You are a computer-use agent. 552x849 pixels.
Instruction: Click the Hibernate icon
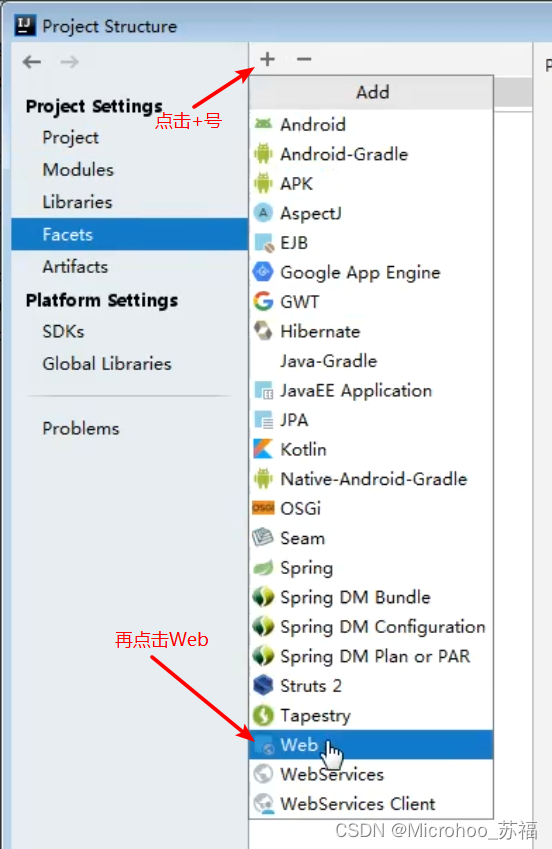click(263, 331)
